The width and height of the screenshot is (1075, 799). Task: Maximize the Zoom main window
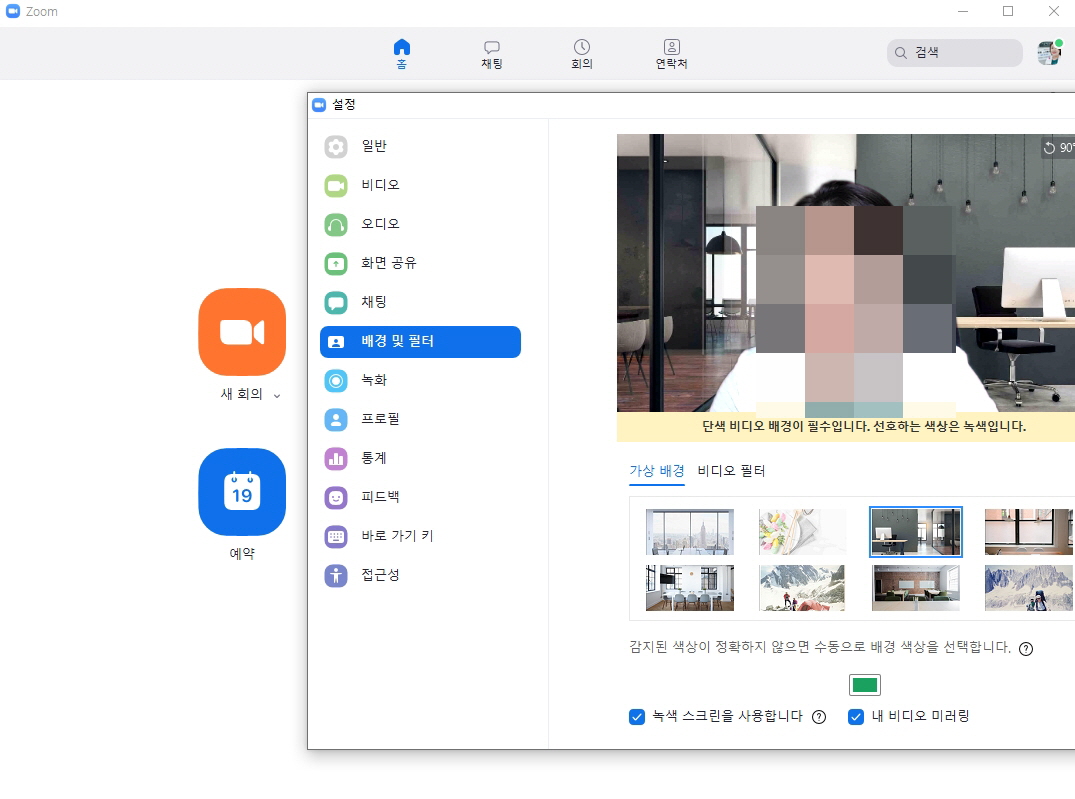[x=1008, y=11]
